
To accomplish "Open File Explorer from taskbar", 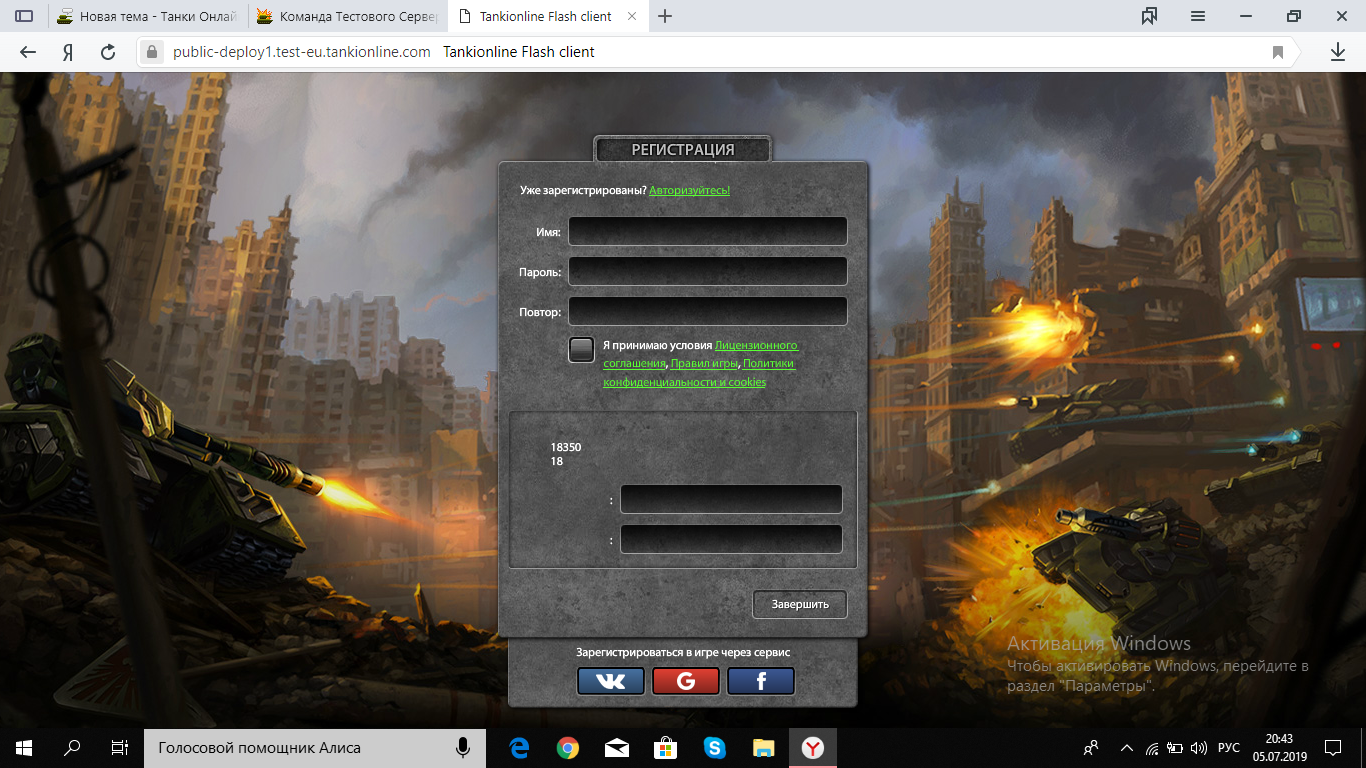I will click(763, 747).
